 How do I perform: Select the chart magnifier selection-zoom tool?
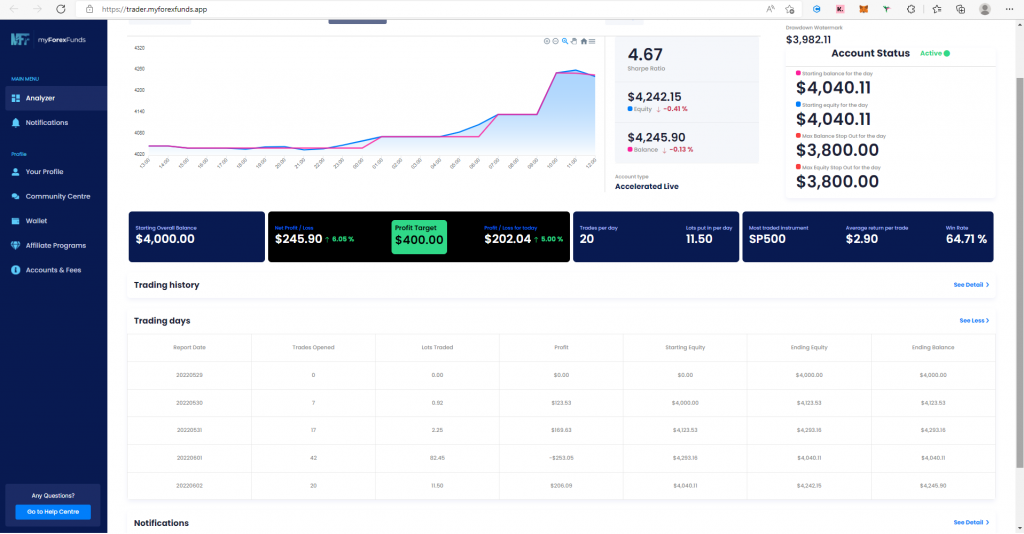(x=565, y=41)
